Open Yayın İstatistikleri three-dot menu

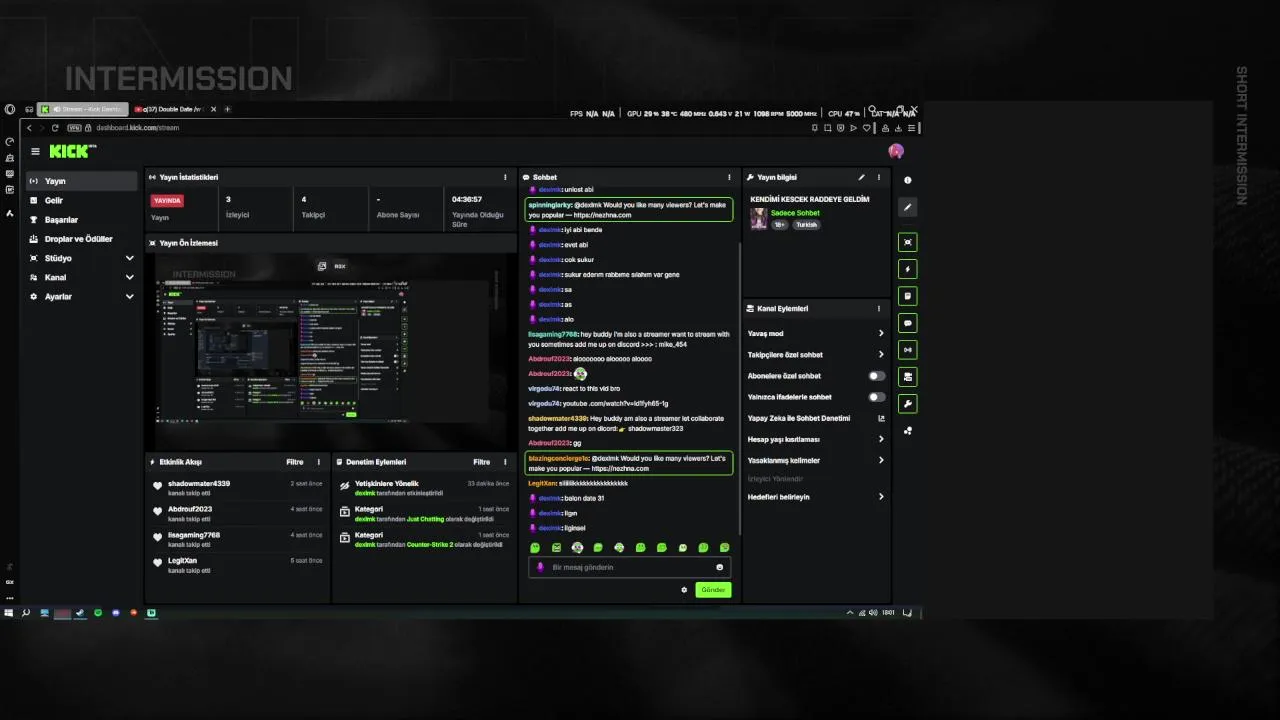(505, 177)
